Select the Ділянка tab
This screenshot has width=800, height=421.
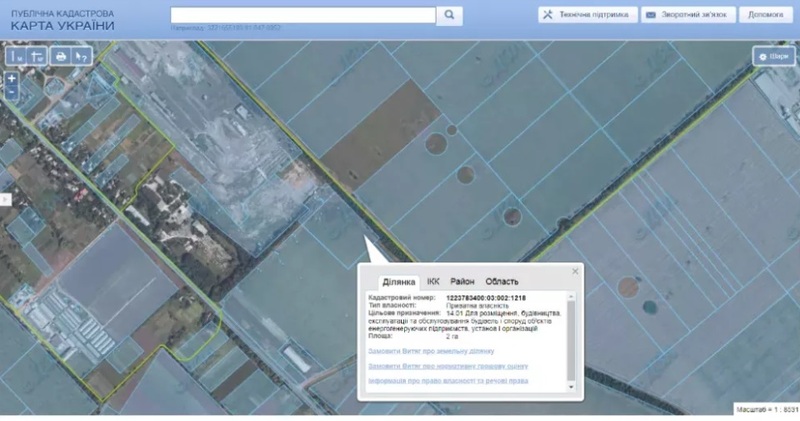(x=397, y=282)
